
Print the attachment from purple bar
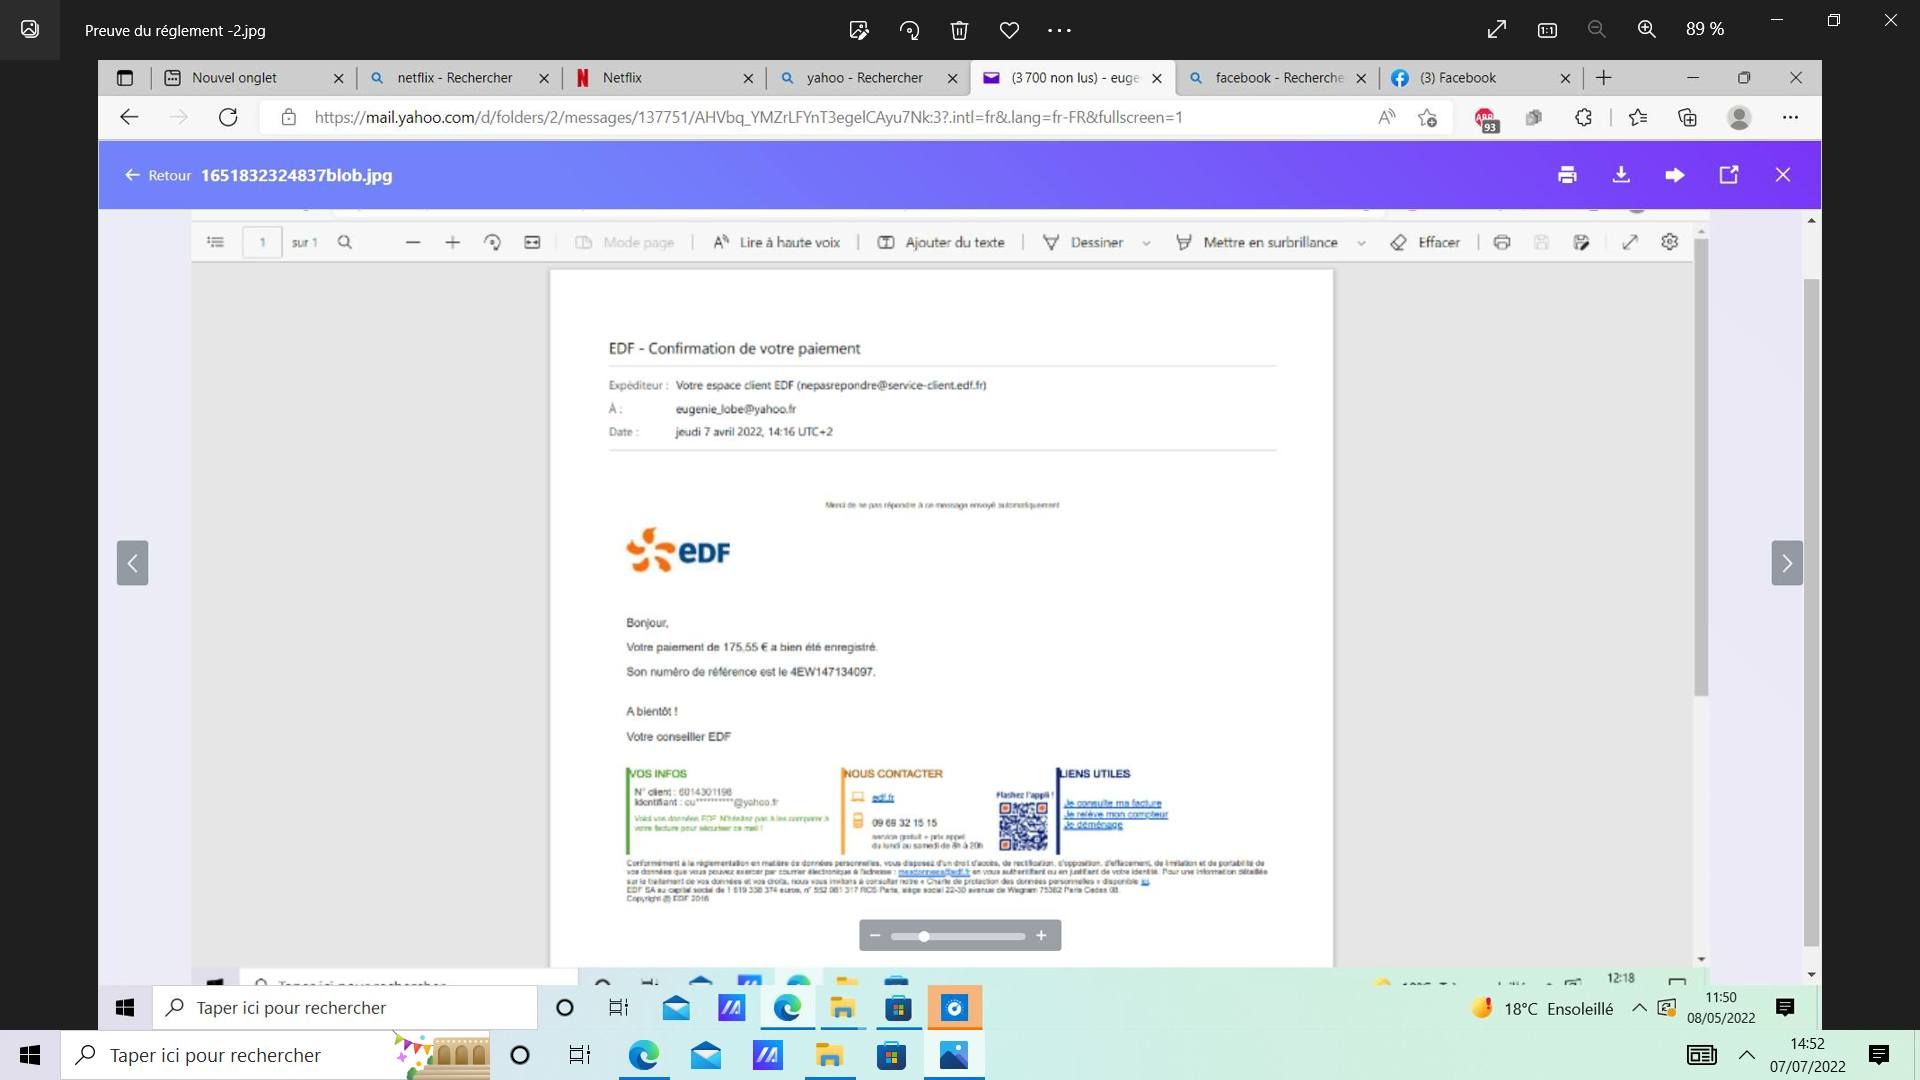[1567, 175]
